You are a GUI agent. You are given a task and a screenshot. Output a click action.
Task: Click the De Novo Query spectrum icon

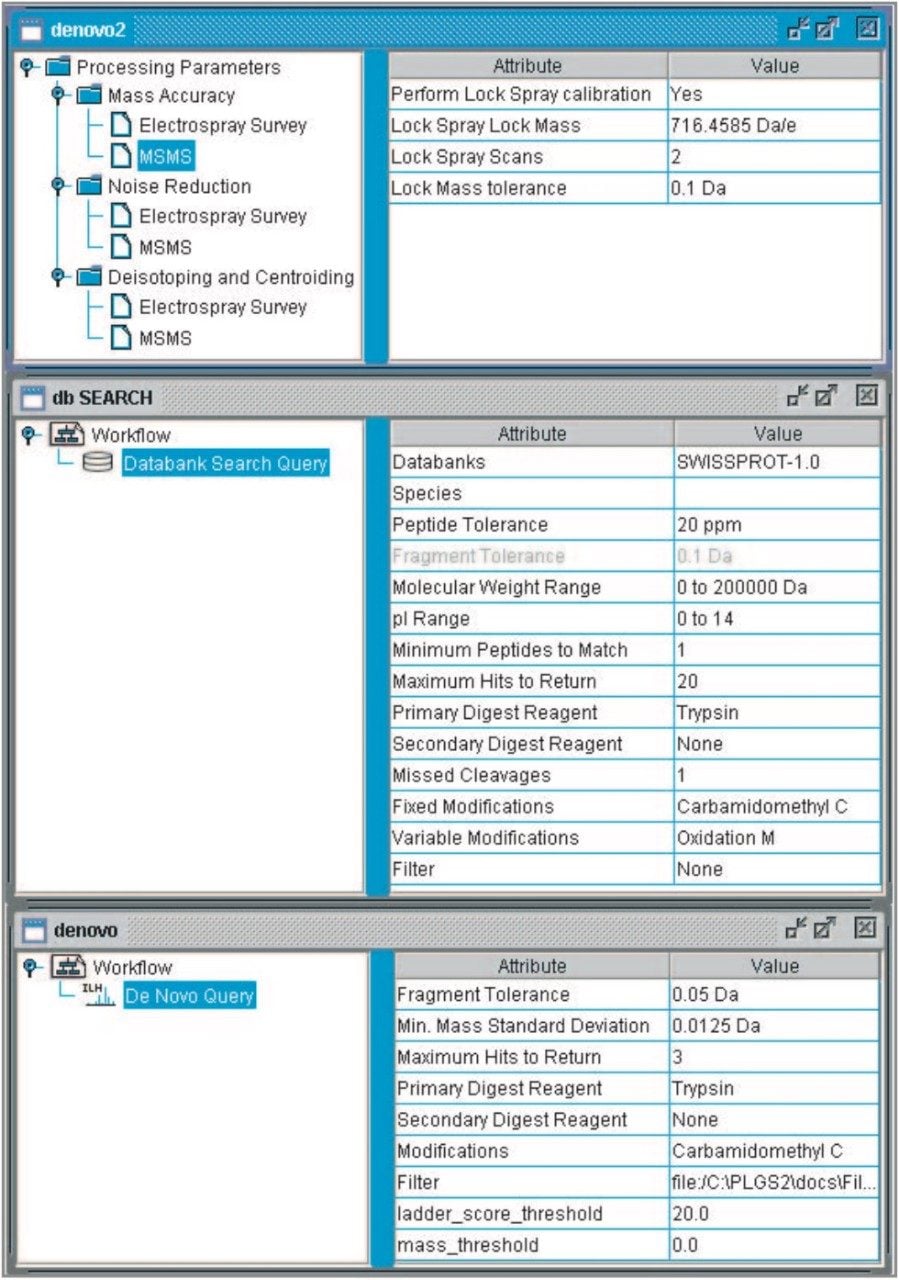click(x=100, y=994)
